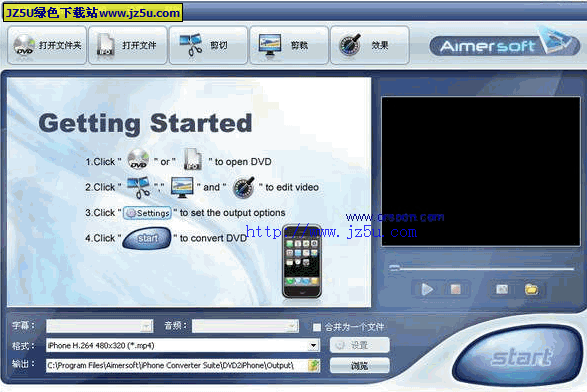The image size is (587, 392).
Task: Open the 剪裁 crop monitor tool
Action: pyautogui.click(x=289, y=45)
